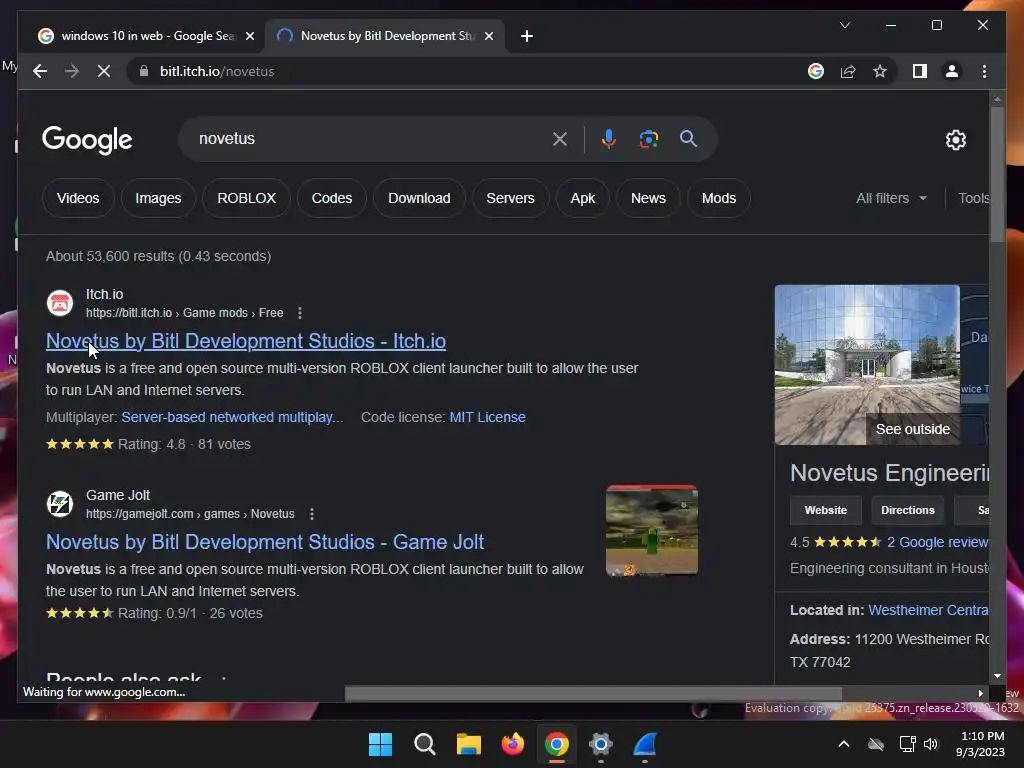1024x768 pixels.
Task: Click the forward navigation arrow
Action: pyautogui.click(x=72, y=71)
